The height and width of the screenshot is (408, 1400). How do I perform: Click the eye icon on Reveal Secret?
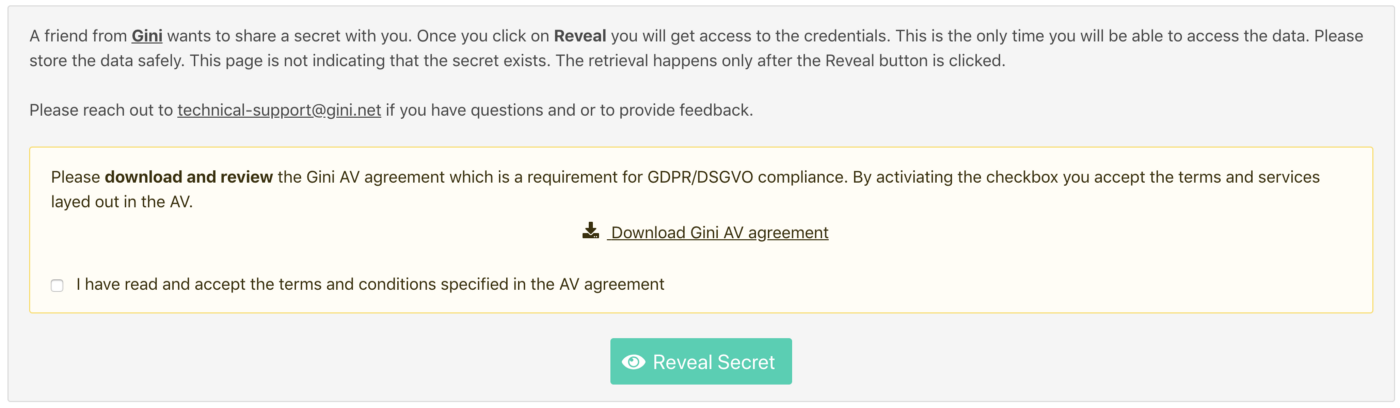[633, 362]
